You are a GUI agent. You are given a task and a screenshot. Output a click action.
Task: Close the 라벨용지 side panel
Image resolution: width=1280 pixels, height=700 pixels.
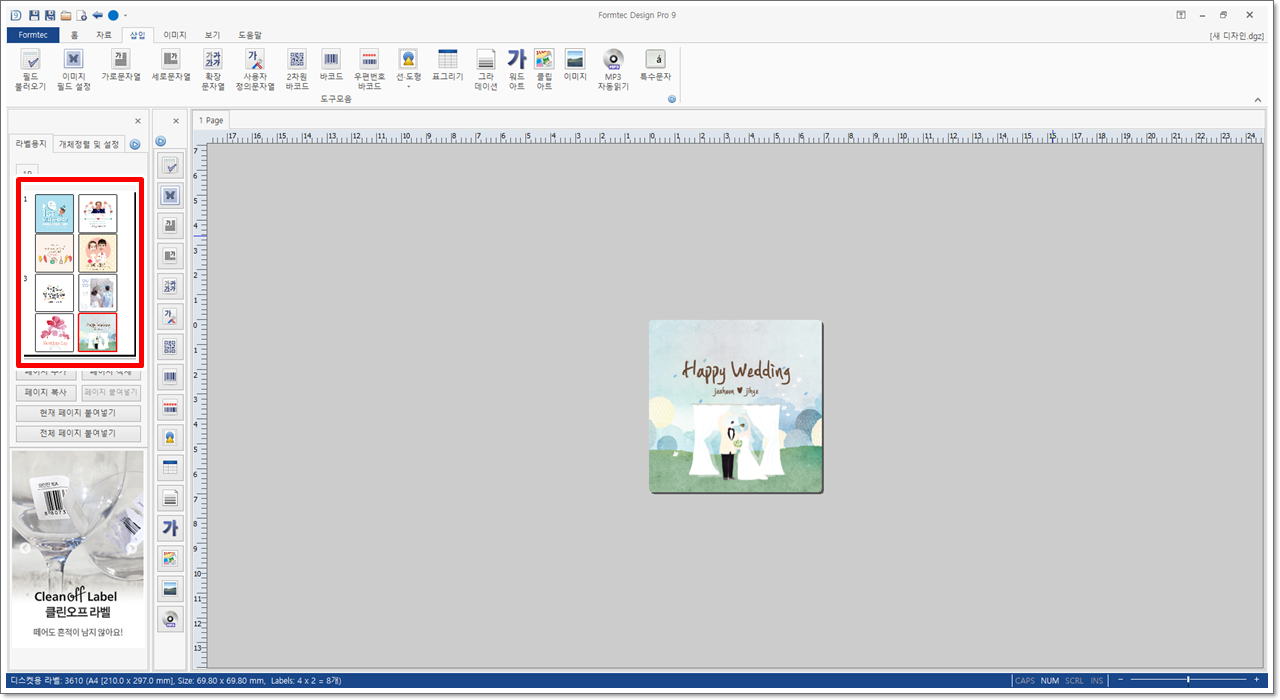click(x=138, y=121)
